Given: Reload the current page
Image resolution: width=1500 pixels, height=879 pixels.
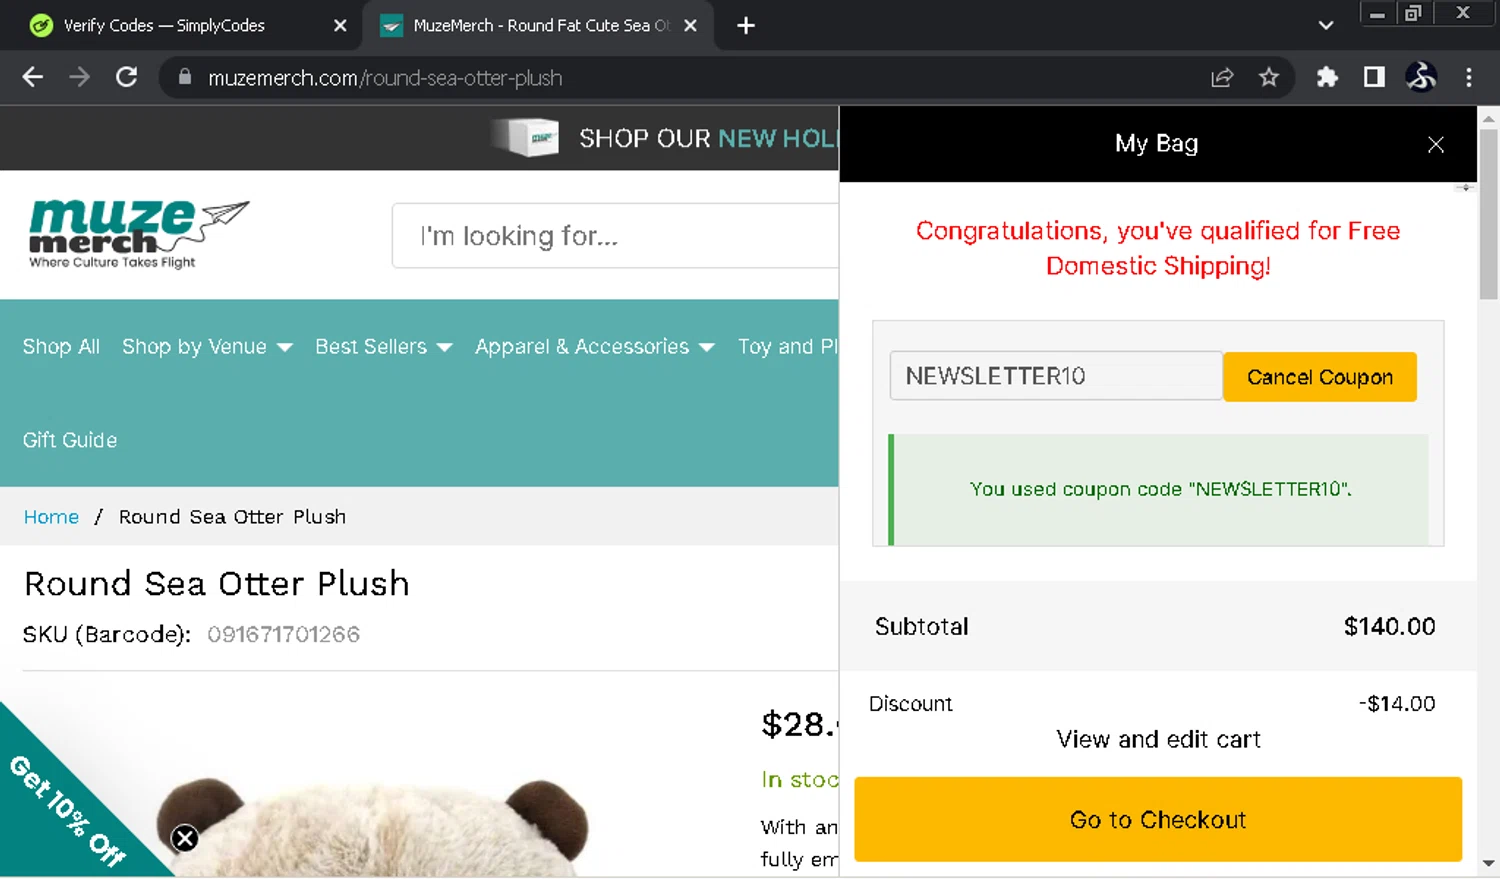Looking at the screenshot, I should click(126, 77).
